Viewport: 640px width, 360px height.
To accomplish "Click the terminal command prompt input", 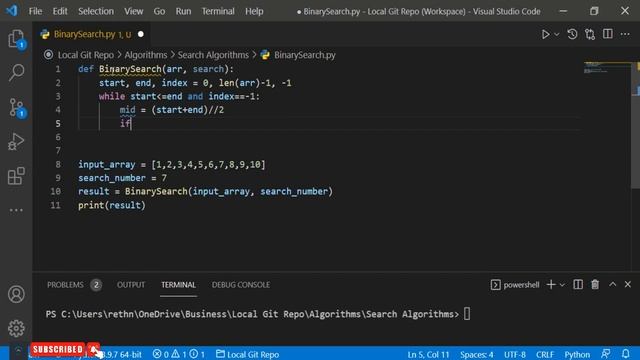I will (x=467, y=314).
